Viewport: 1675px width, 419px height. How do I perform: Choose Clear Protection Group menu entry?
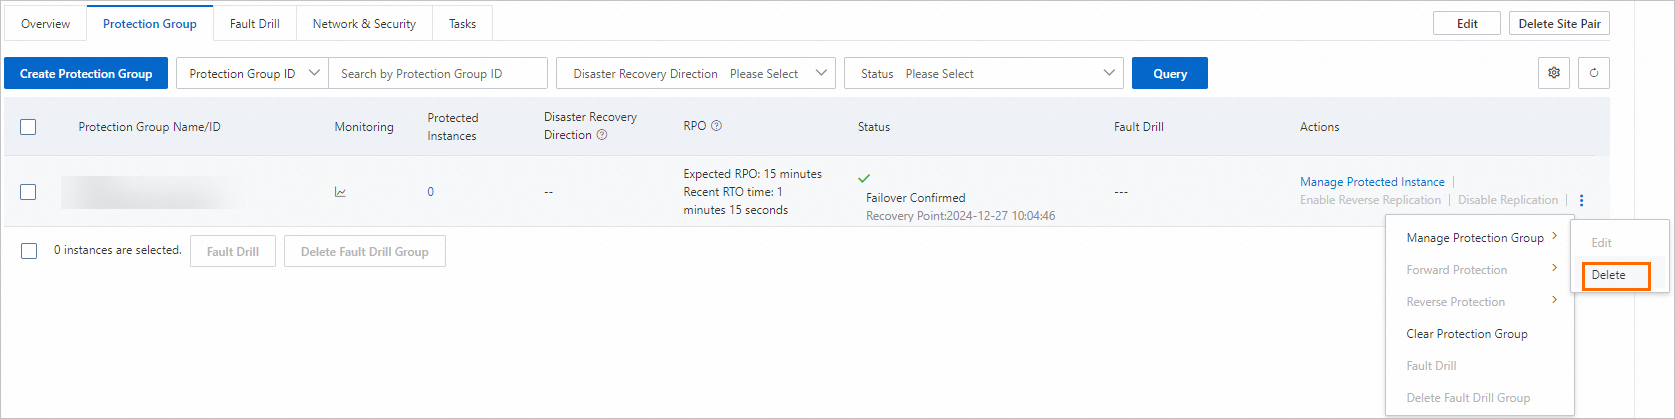pos(1467,334)
